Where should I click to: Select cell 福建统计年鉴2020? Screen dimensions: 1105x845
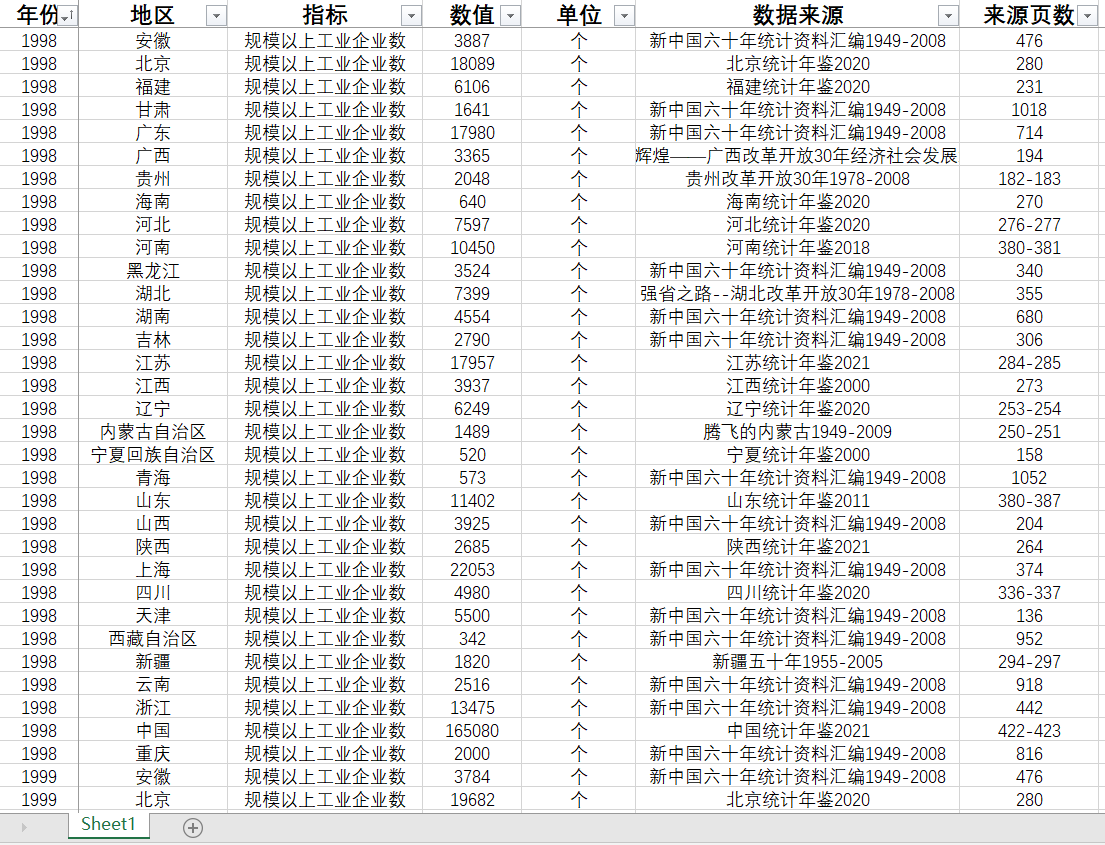point(797,87)
